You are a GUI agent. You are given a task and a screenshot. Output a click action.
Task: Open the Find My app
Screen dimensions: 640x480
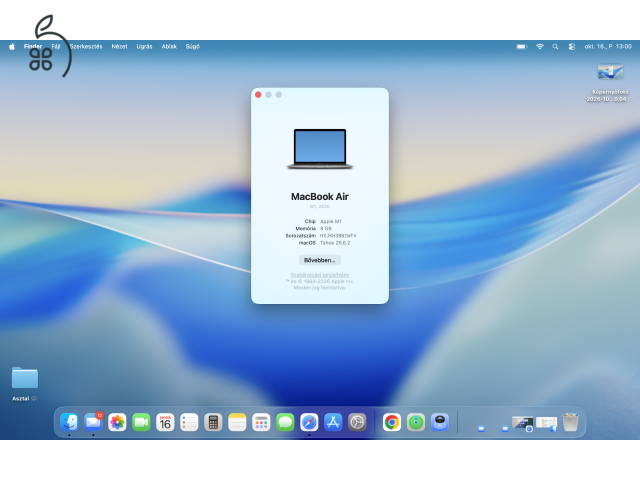(416, 422)
